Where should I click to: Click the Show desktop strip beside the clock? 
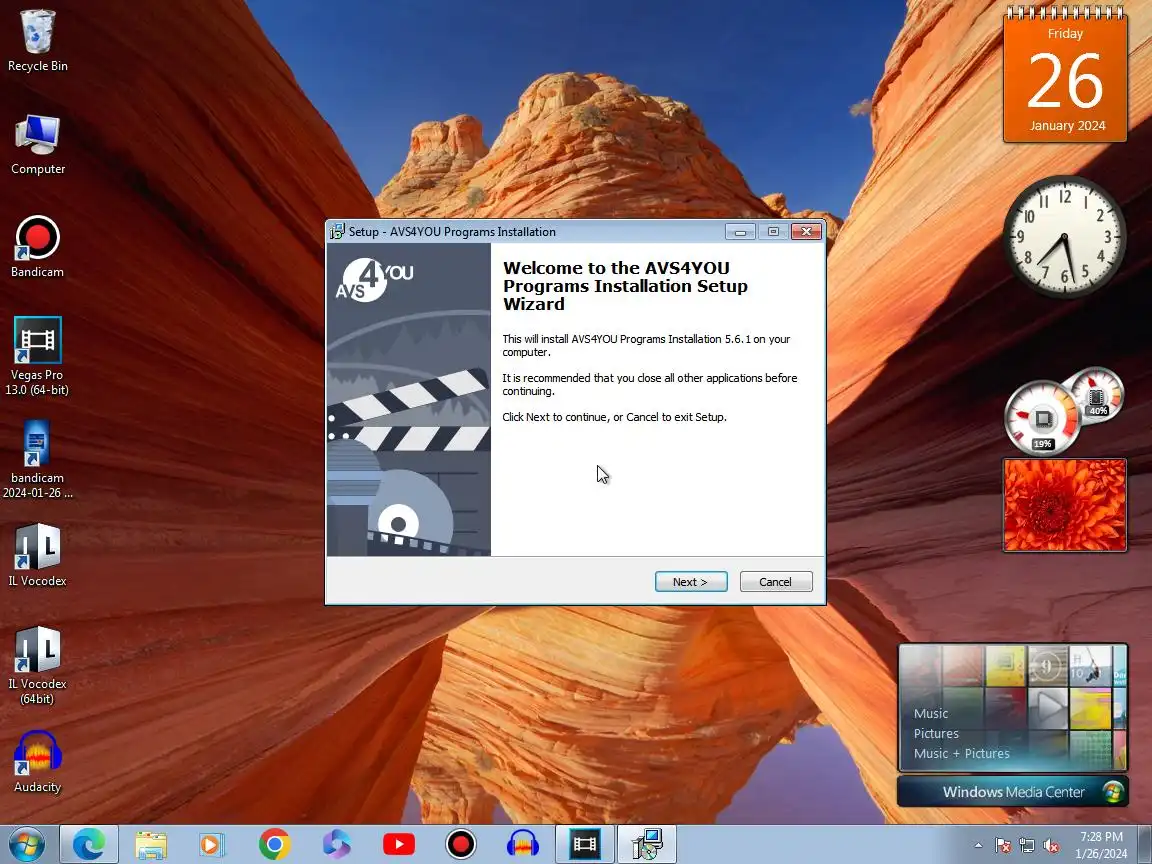pos(1145,845)
